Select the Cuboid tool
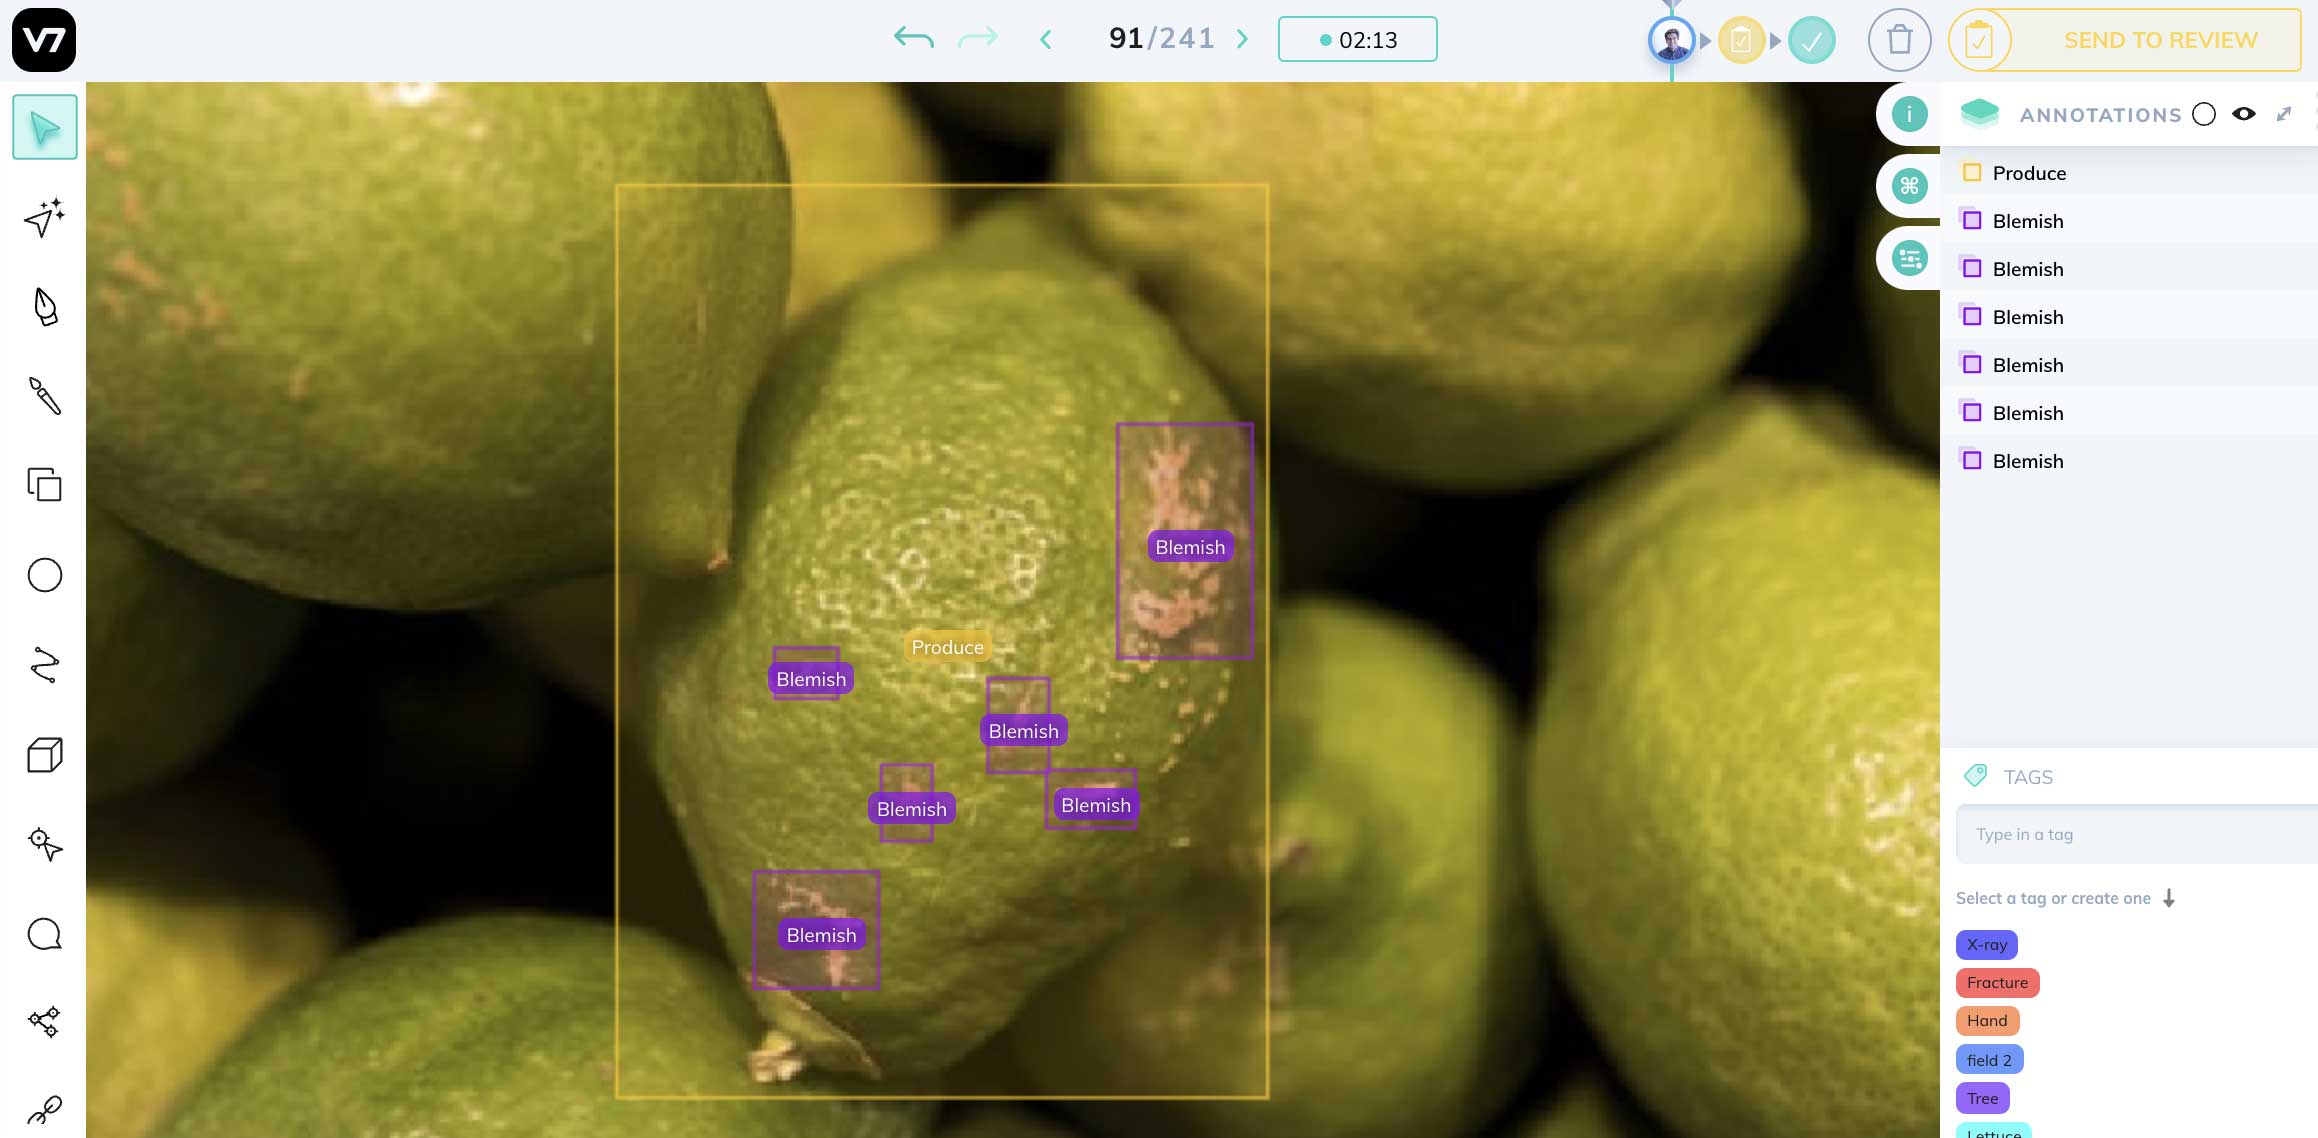Image resolution: width=2318 pixels, height=1138 pixels. [x=44, y=755]
